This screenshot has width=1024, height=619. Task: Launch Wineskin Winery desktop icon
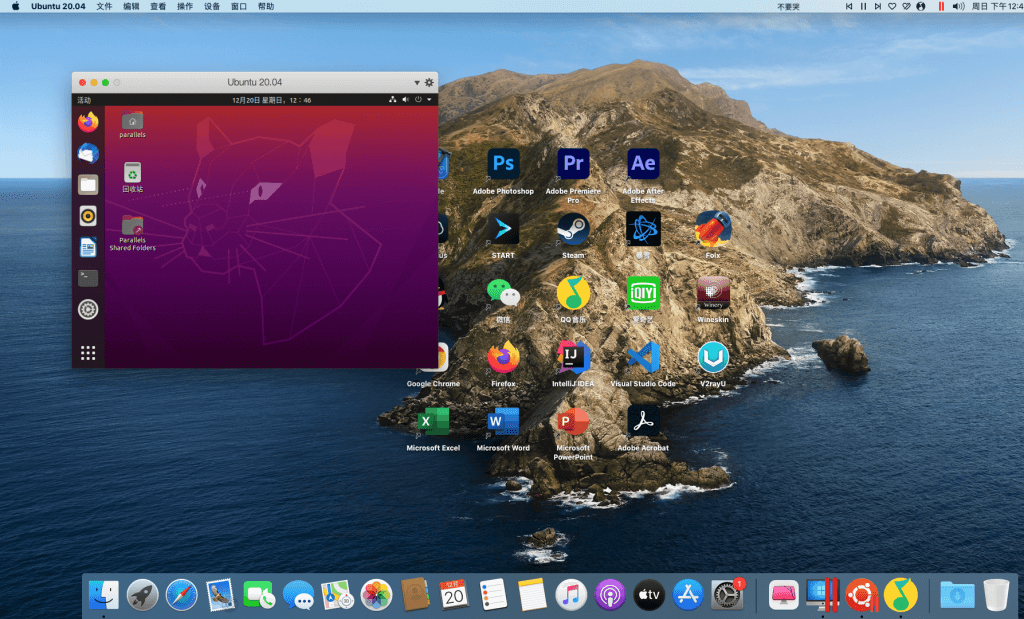[712, 293]
